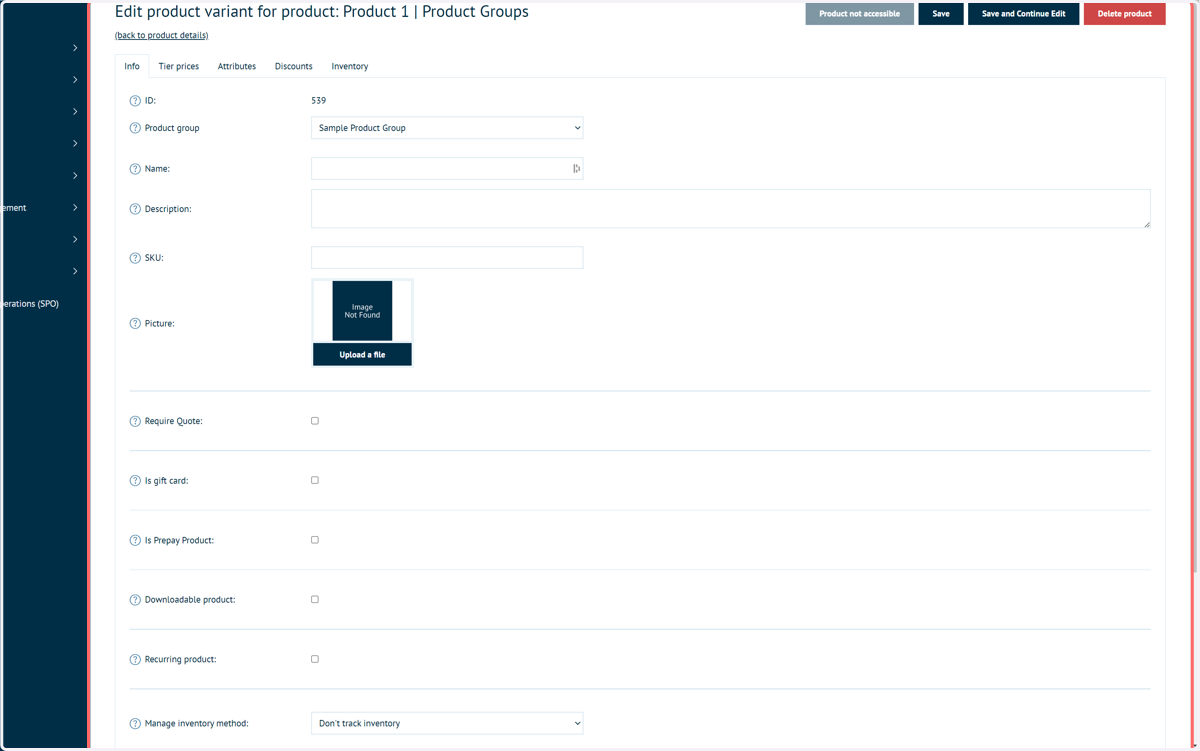The height and width of the screenshot is (751, 1200).
Task: Click help icon beside Require Quote
Action: pos(135,421)
